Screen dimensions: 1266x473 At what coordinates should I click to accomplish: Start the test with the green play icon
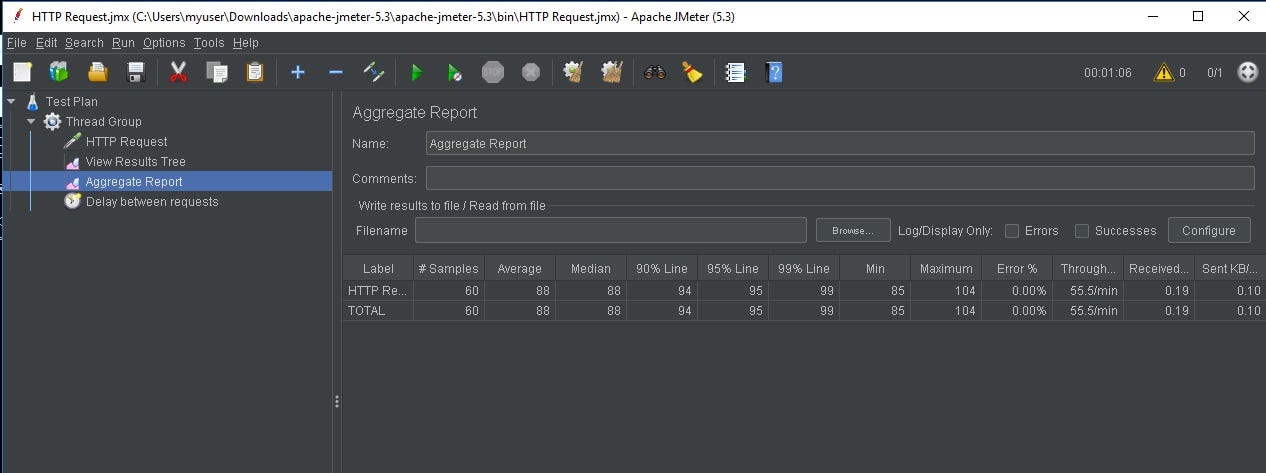[417, 72]
